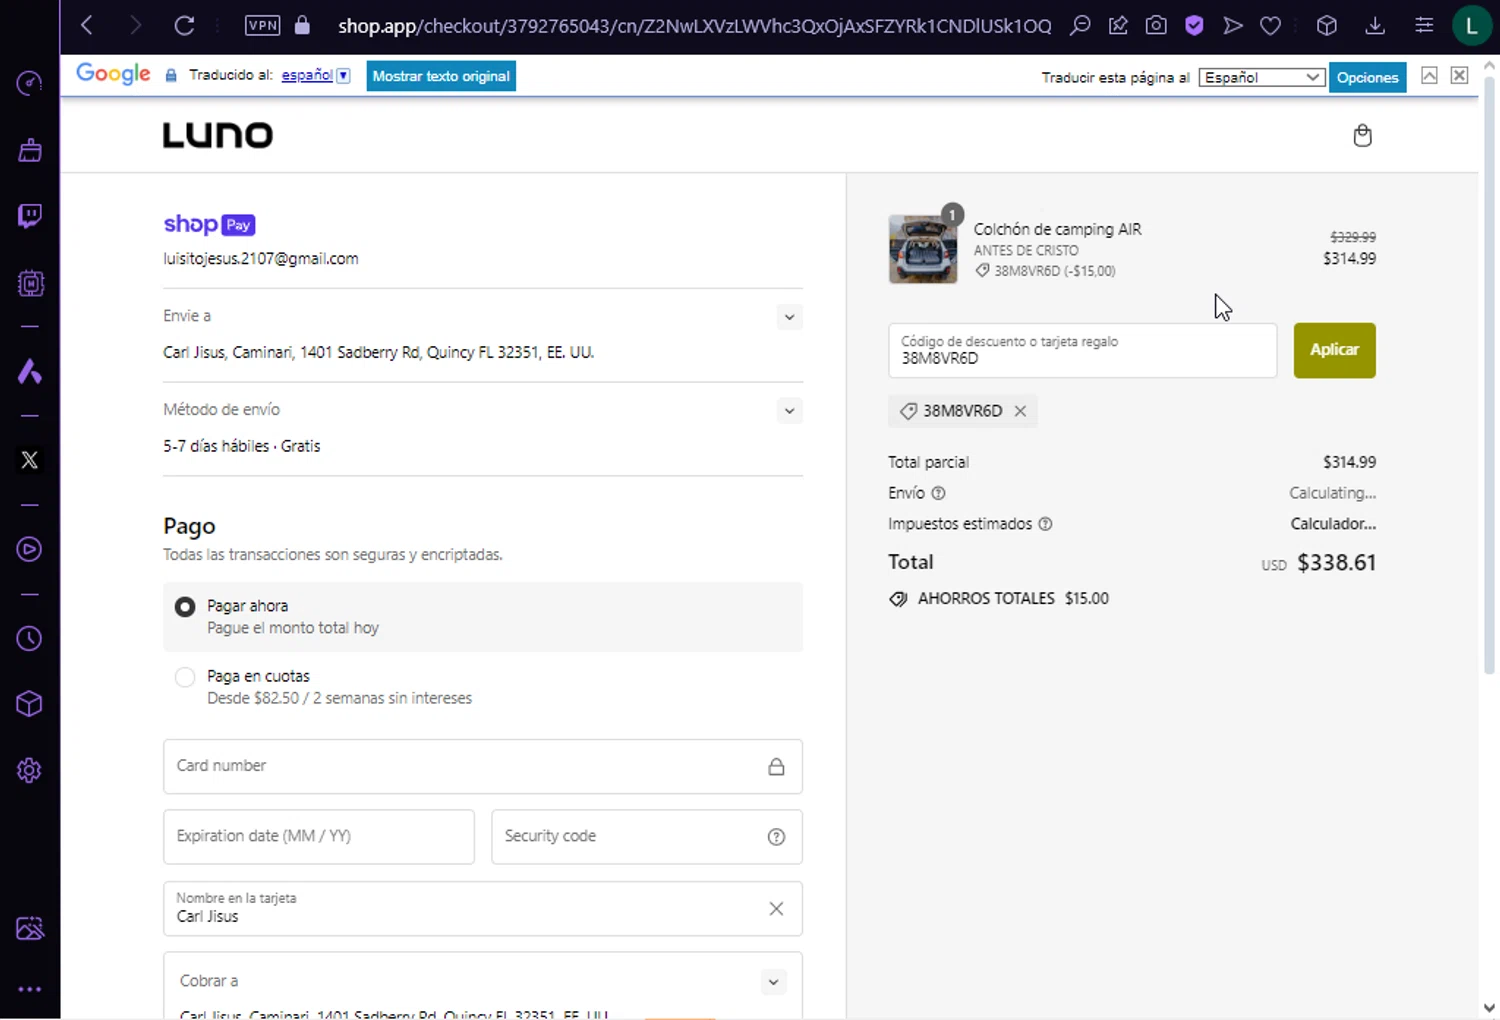Screen dimensions: 1500x1020
Task: Click Colchón de camping AIR product name
Action: click(1057, 229)
